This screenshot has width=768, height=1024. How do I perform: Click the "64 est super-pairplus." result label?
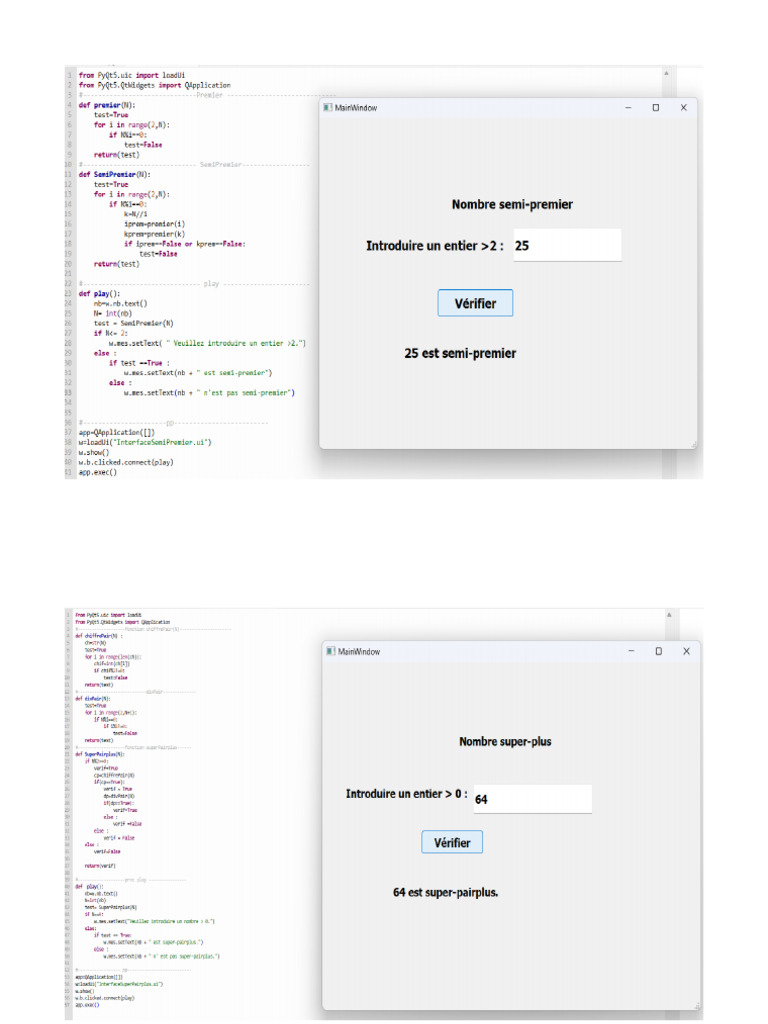click(445, 892)
